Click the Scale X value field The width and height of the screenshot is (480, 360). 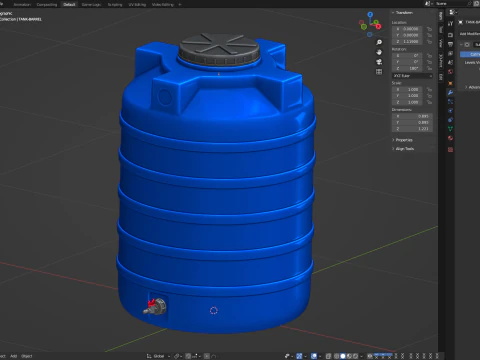coord(408,89)
